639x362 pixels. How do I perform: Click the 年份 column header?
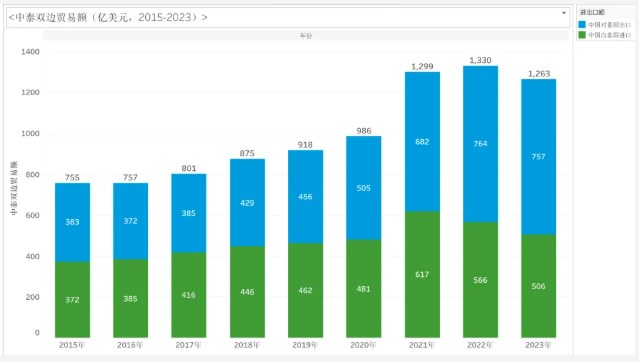(306, 36)
